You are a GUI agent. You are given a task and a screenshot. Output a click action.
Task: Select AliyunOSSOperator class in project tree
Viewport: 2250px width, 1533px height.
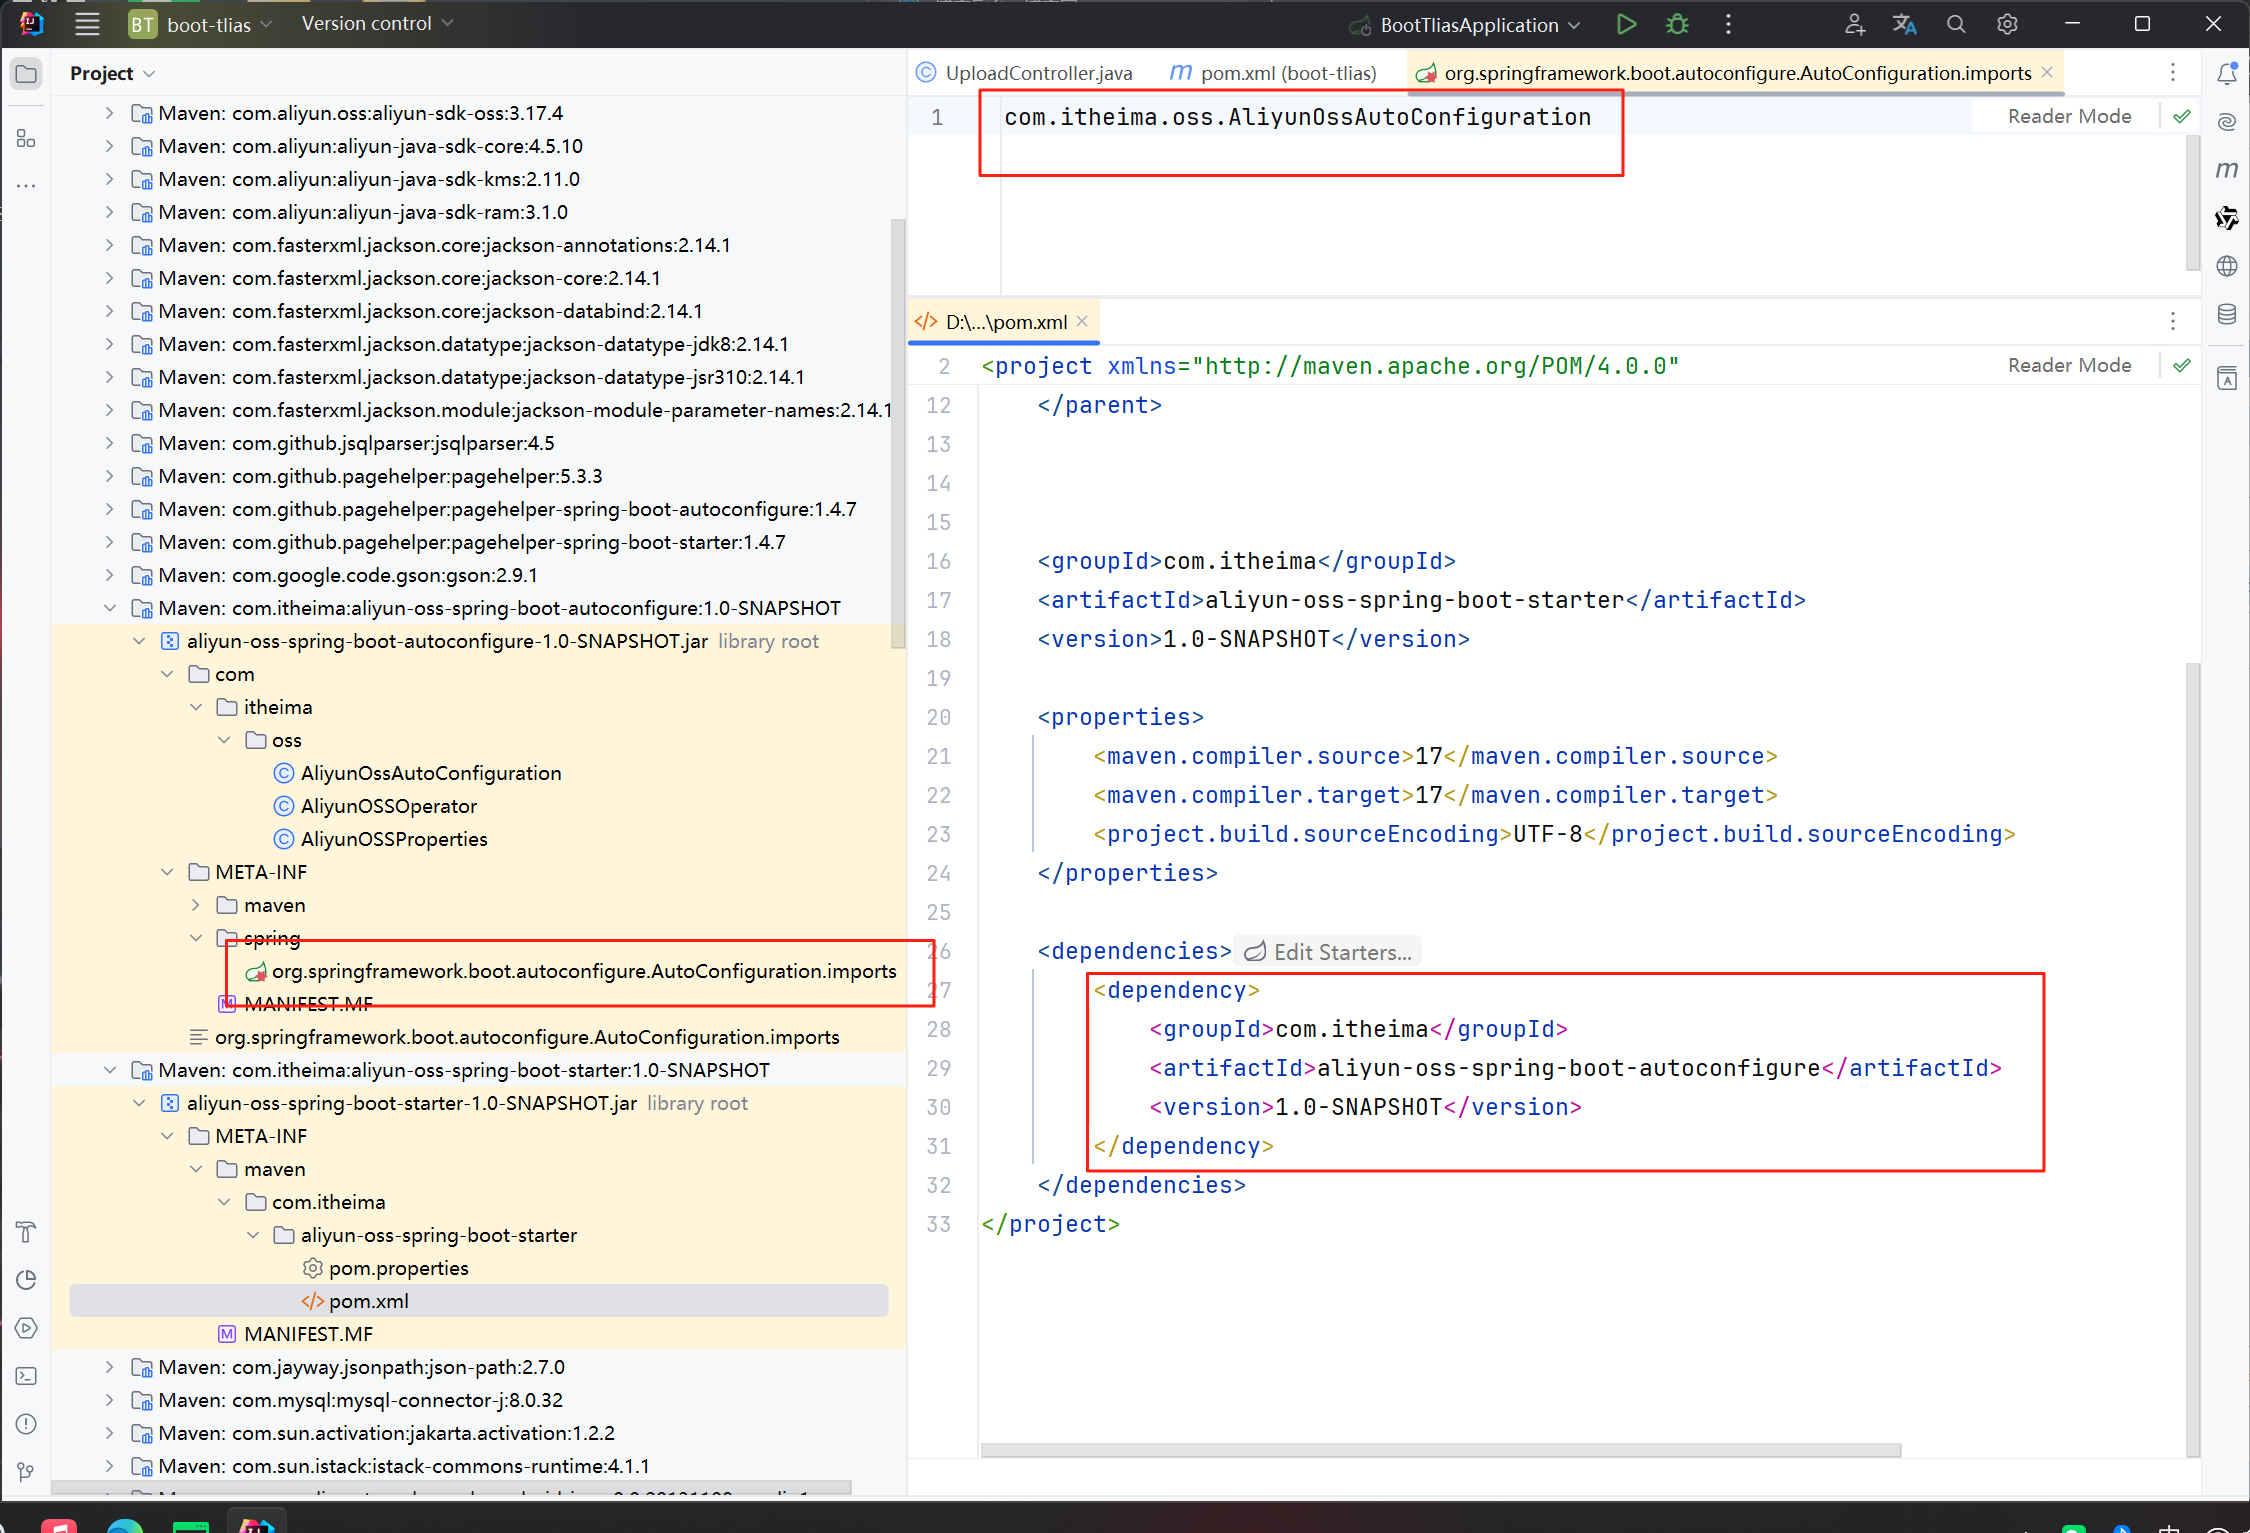tap(388, 806)
